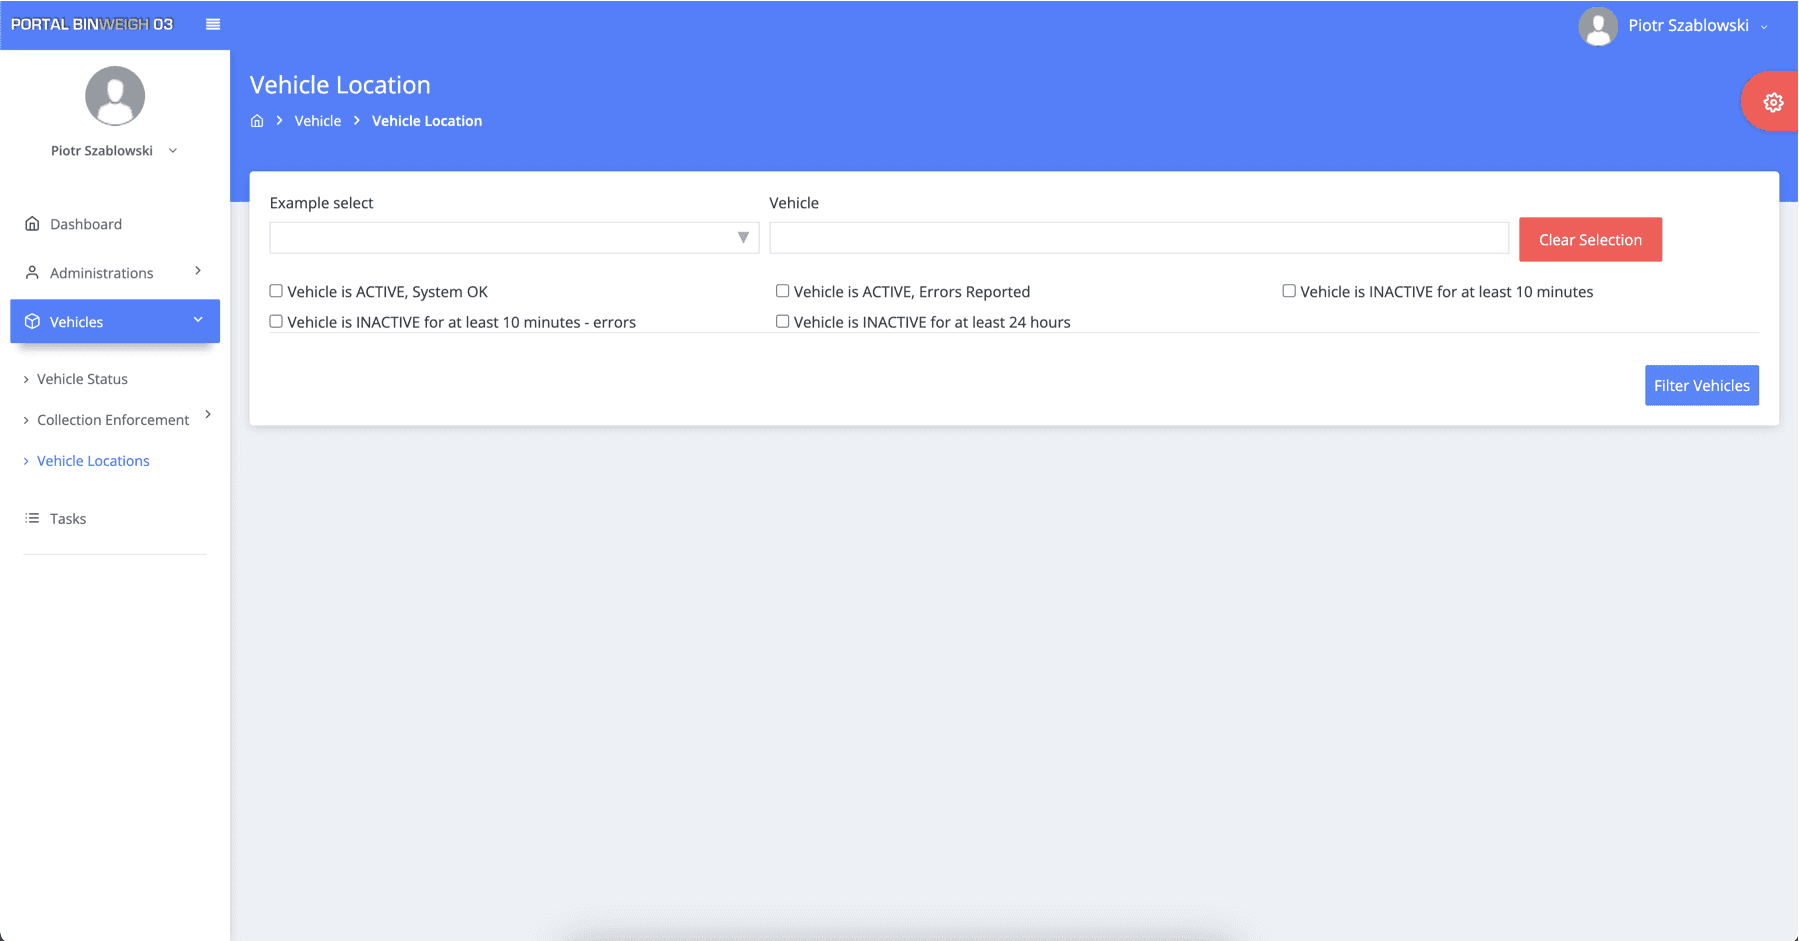Select Vehicles menu item

(115, 321)
